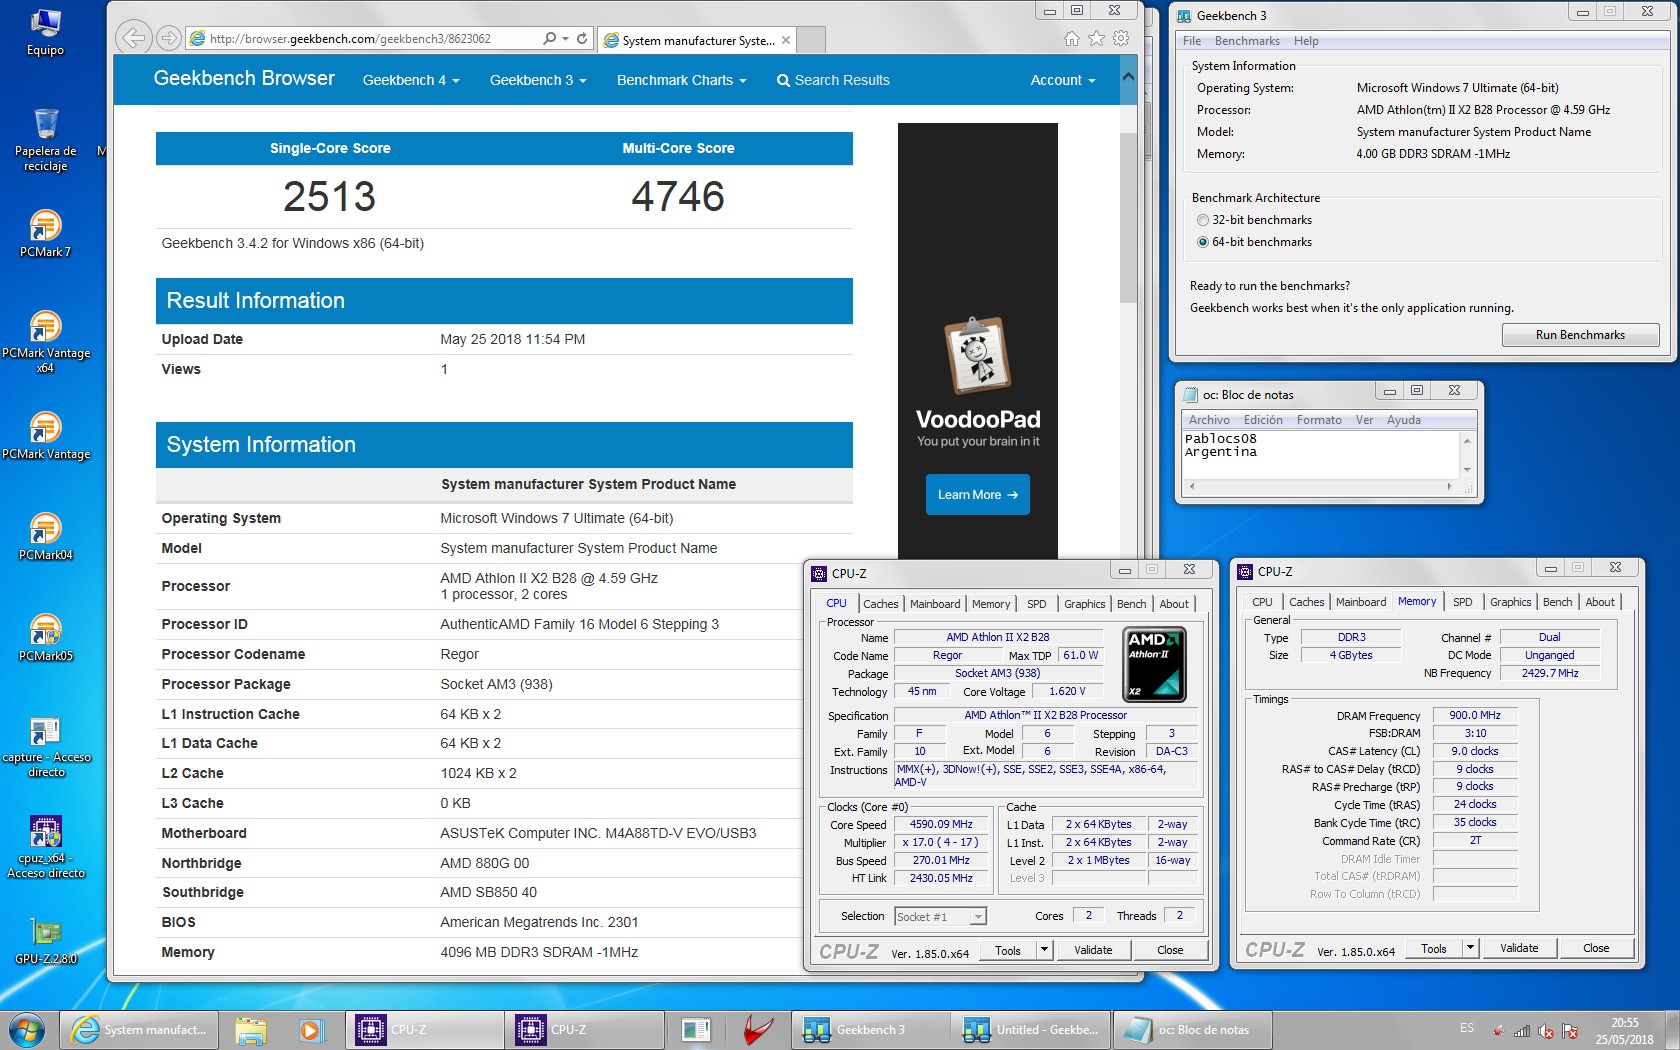This screenshot has width=1680, height=1050.
Task: Click the Geekbench Browser logo link
Action: tap(244, 78)
